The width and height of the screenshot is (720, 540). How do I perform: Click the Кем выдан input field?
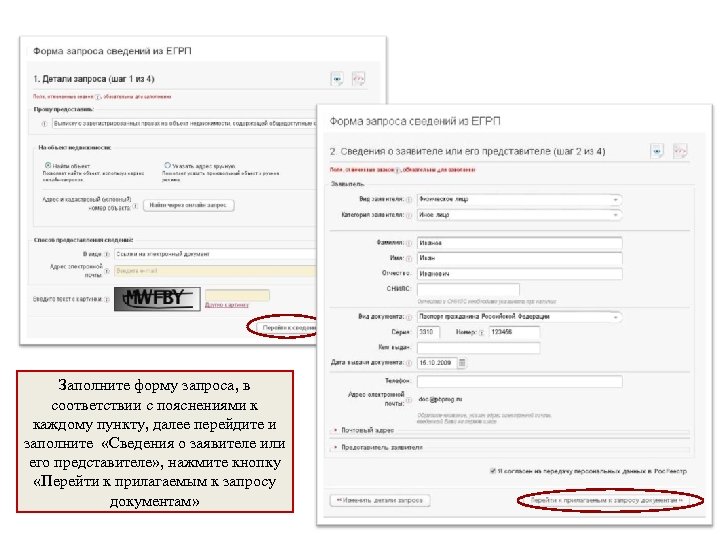[478, 348]
